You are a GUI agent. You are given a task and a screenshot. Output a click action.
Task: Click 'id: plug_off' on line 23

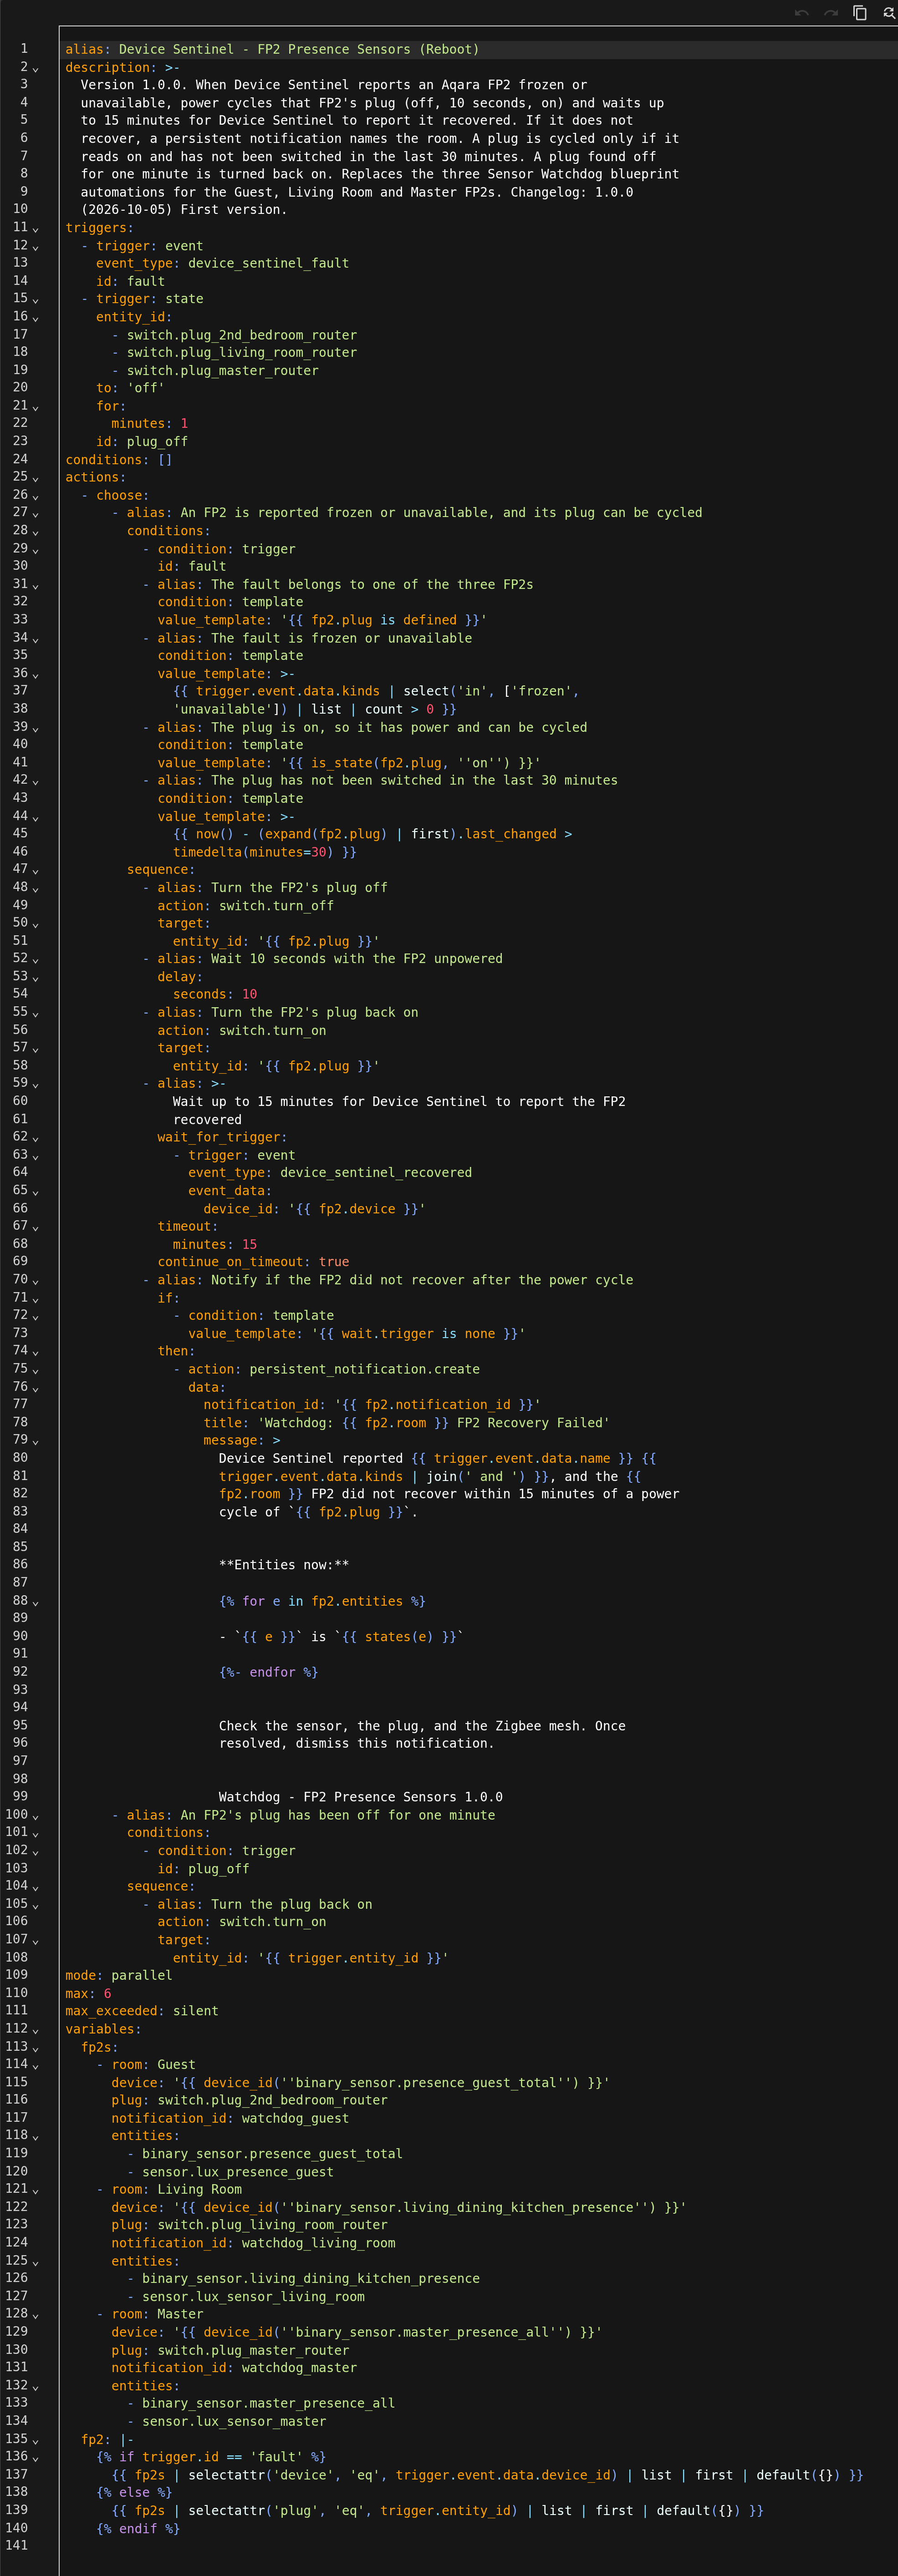coord(142,441)
